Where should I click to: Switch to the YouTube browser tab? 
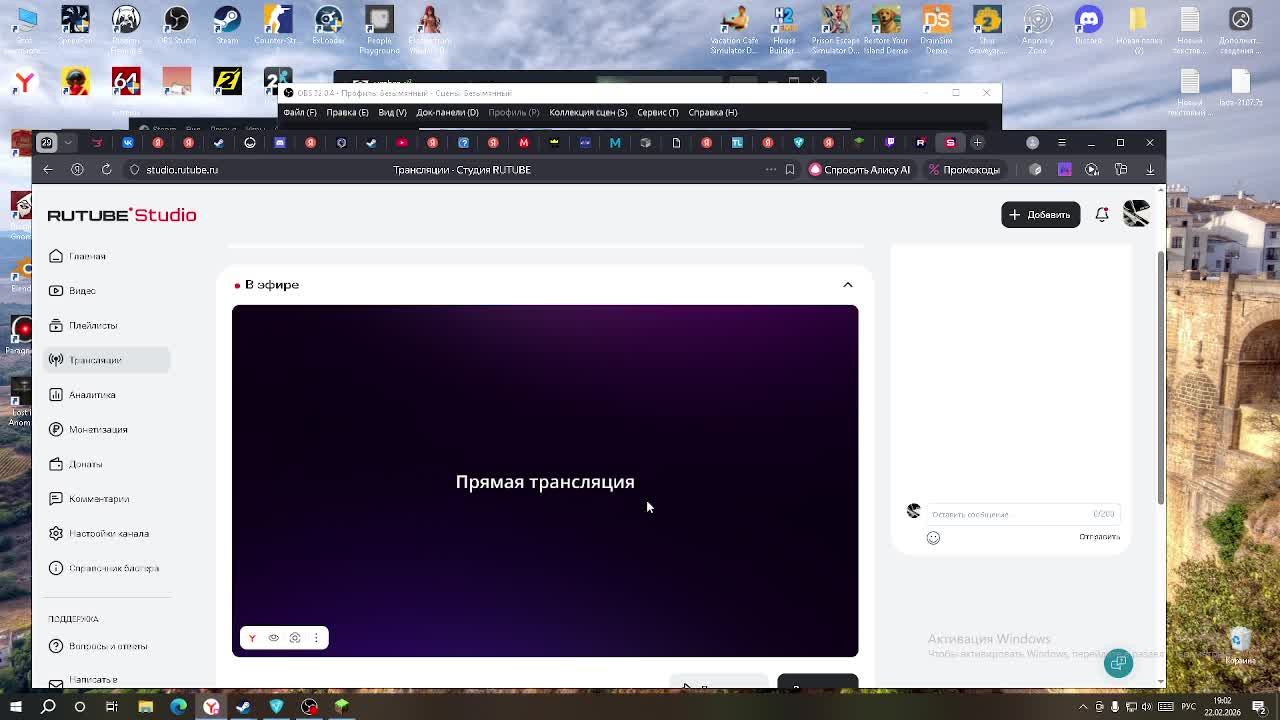402,143
